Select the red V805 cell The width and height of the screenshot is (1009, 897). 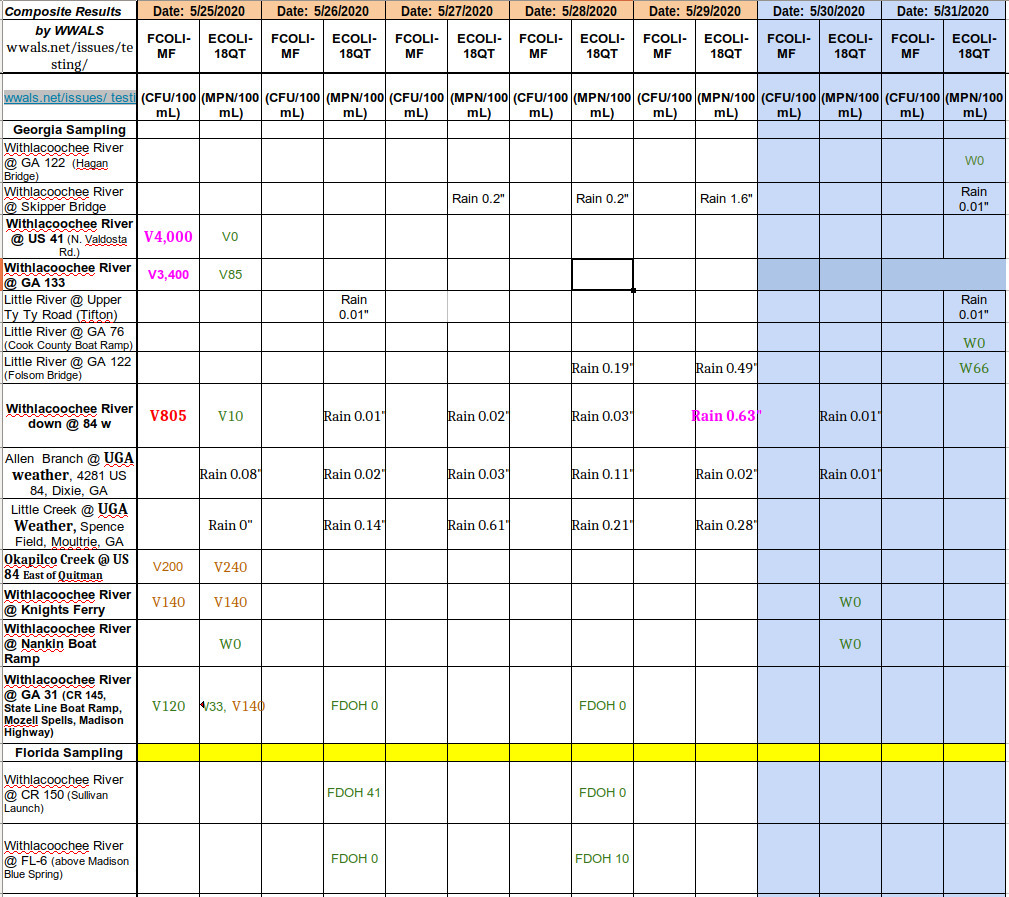coord(168,416)
